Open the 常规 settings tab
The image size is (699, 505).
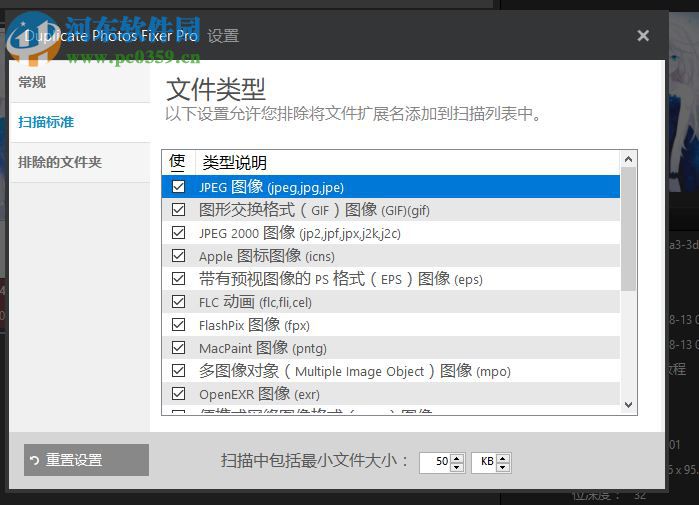tap(80, 82)
